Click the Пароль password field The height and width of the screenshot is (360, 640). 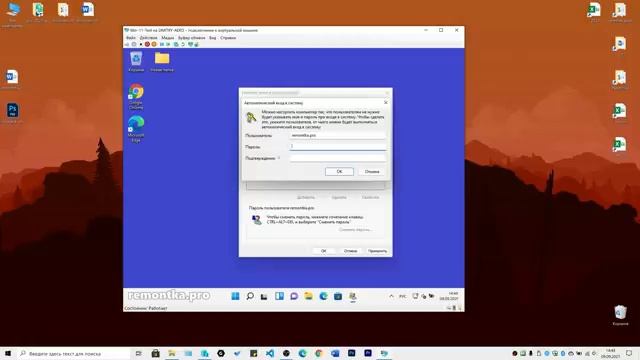[x=338, y=146]
